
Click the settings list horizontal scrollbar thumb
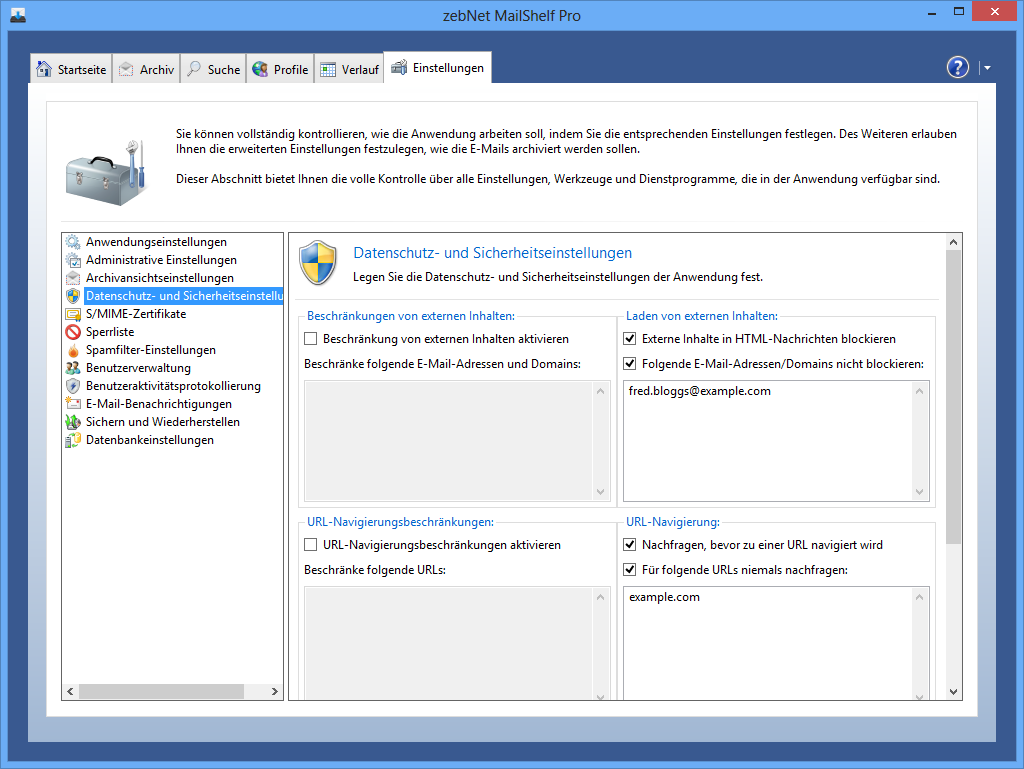[x=161, y=691]
